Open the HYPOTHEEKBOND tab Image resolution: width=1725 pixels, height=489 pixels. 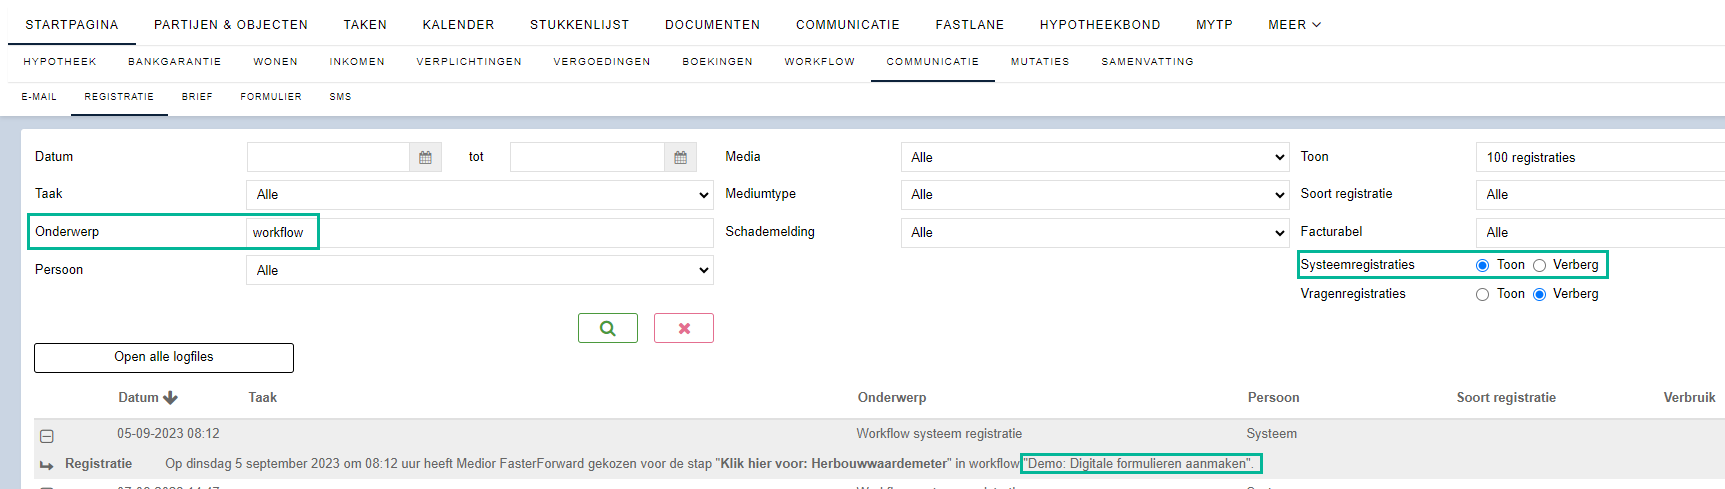tap(1100, 25)
